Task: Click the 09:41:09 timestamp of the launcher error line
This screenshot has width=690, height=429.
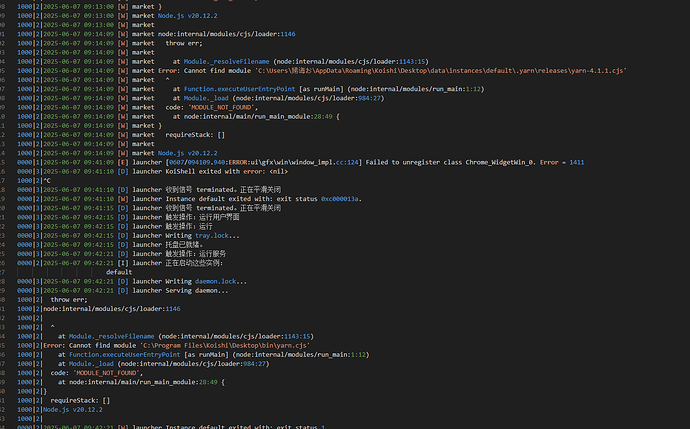Action: click(78, 162)
